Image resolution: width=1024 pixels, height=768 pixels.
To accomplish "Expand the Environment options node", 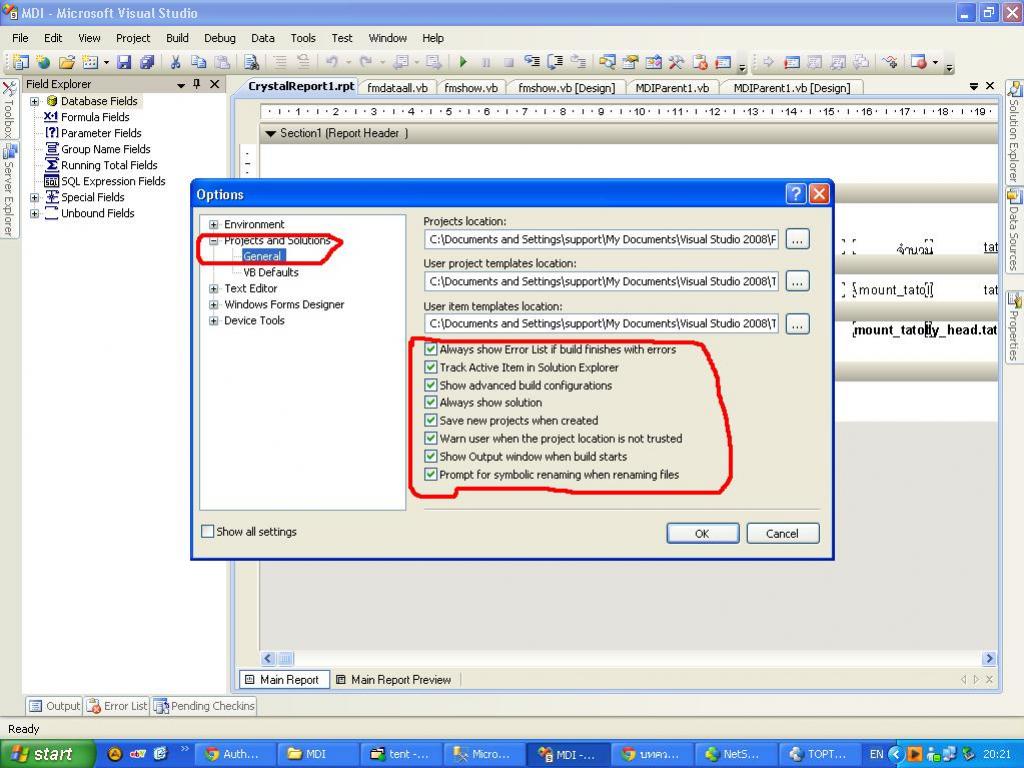I will [x=214, y=225].
